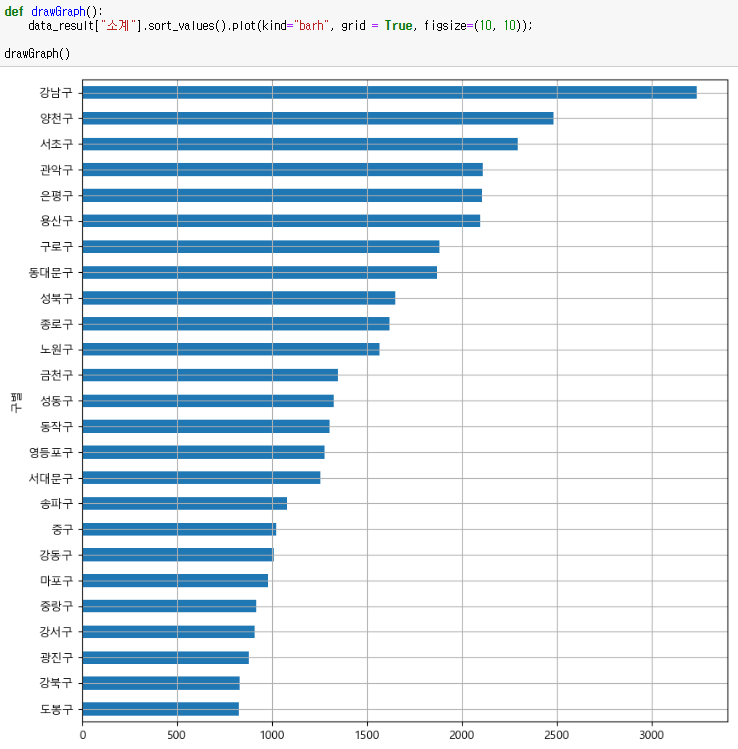Click the 구로구 axis label
This screenshot has height=749, width=738.
click(56, 246)
